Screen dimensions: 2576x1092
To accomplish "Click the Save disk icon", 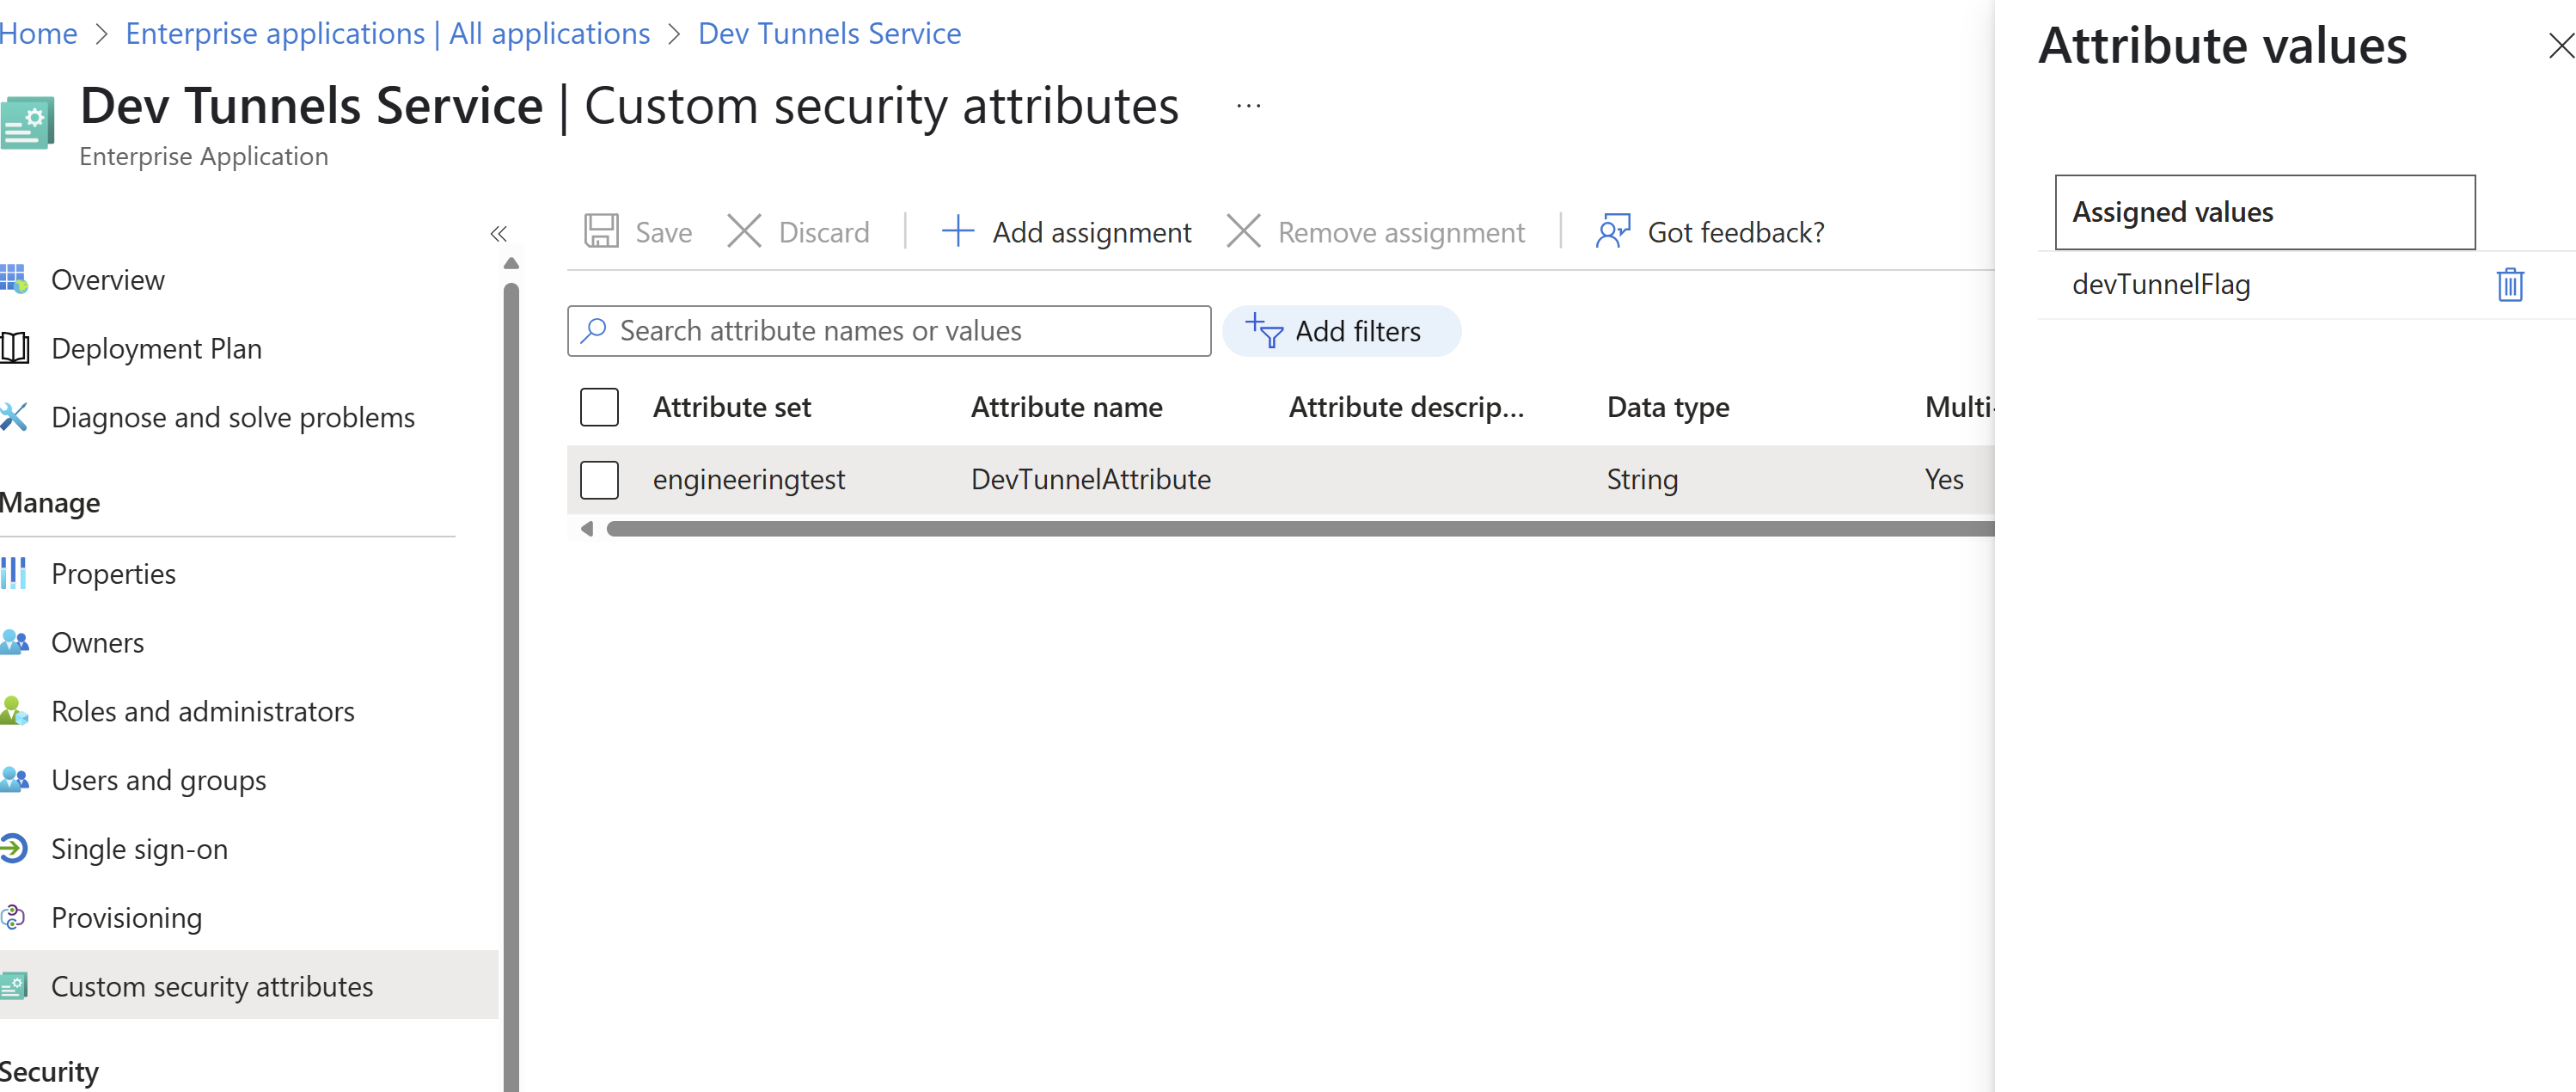I will click(601, 231).
